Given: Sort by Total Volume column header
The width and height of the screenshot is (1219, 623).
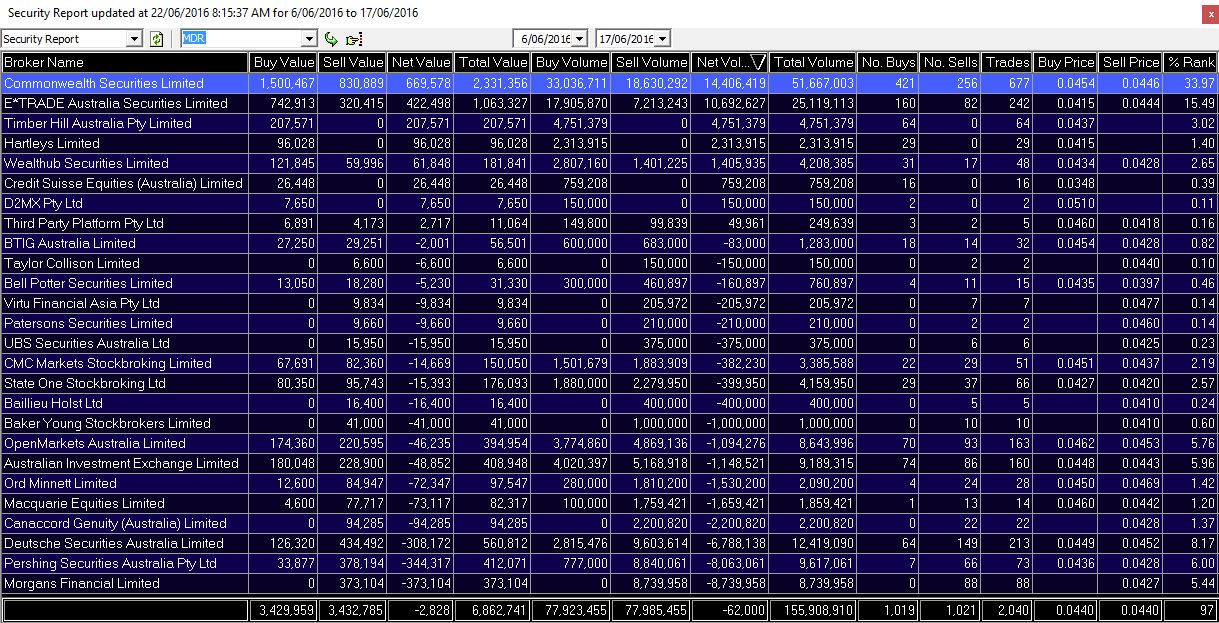Looking at the screenshot, I should tap(814, 62).
